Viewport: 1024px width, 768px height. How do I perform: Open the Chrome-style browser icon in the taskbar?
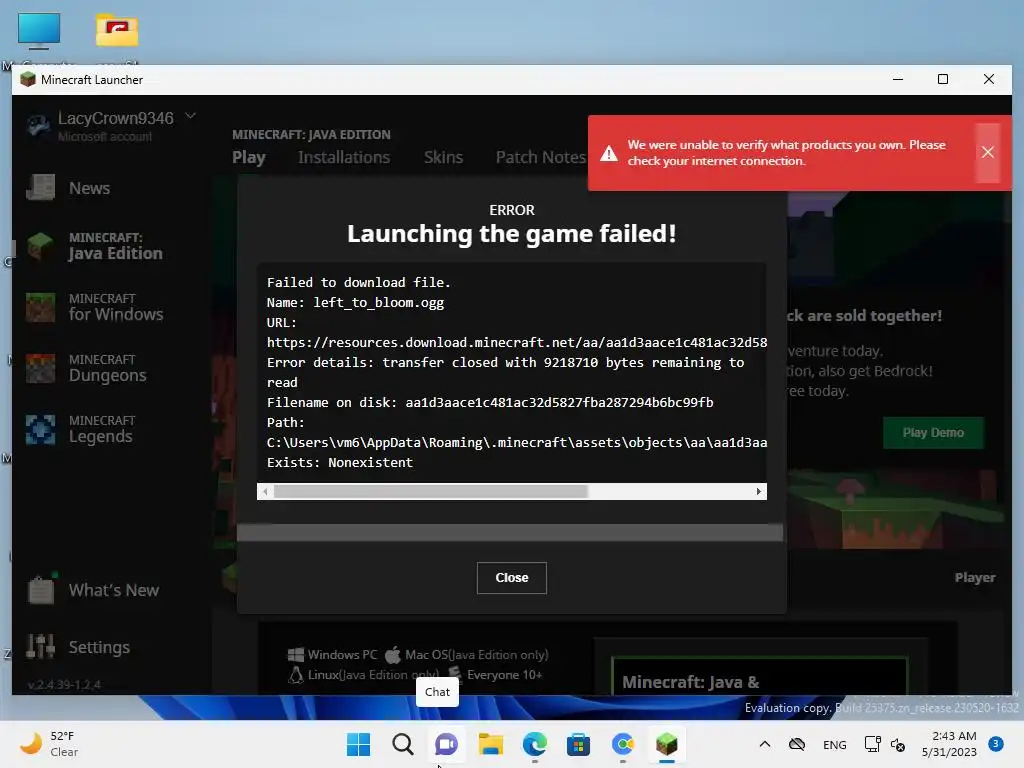tap(623, 744)
